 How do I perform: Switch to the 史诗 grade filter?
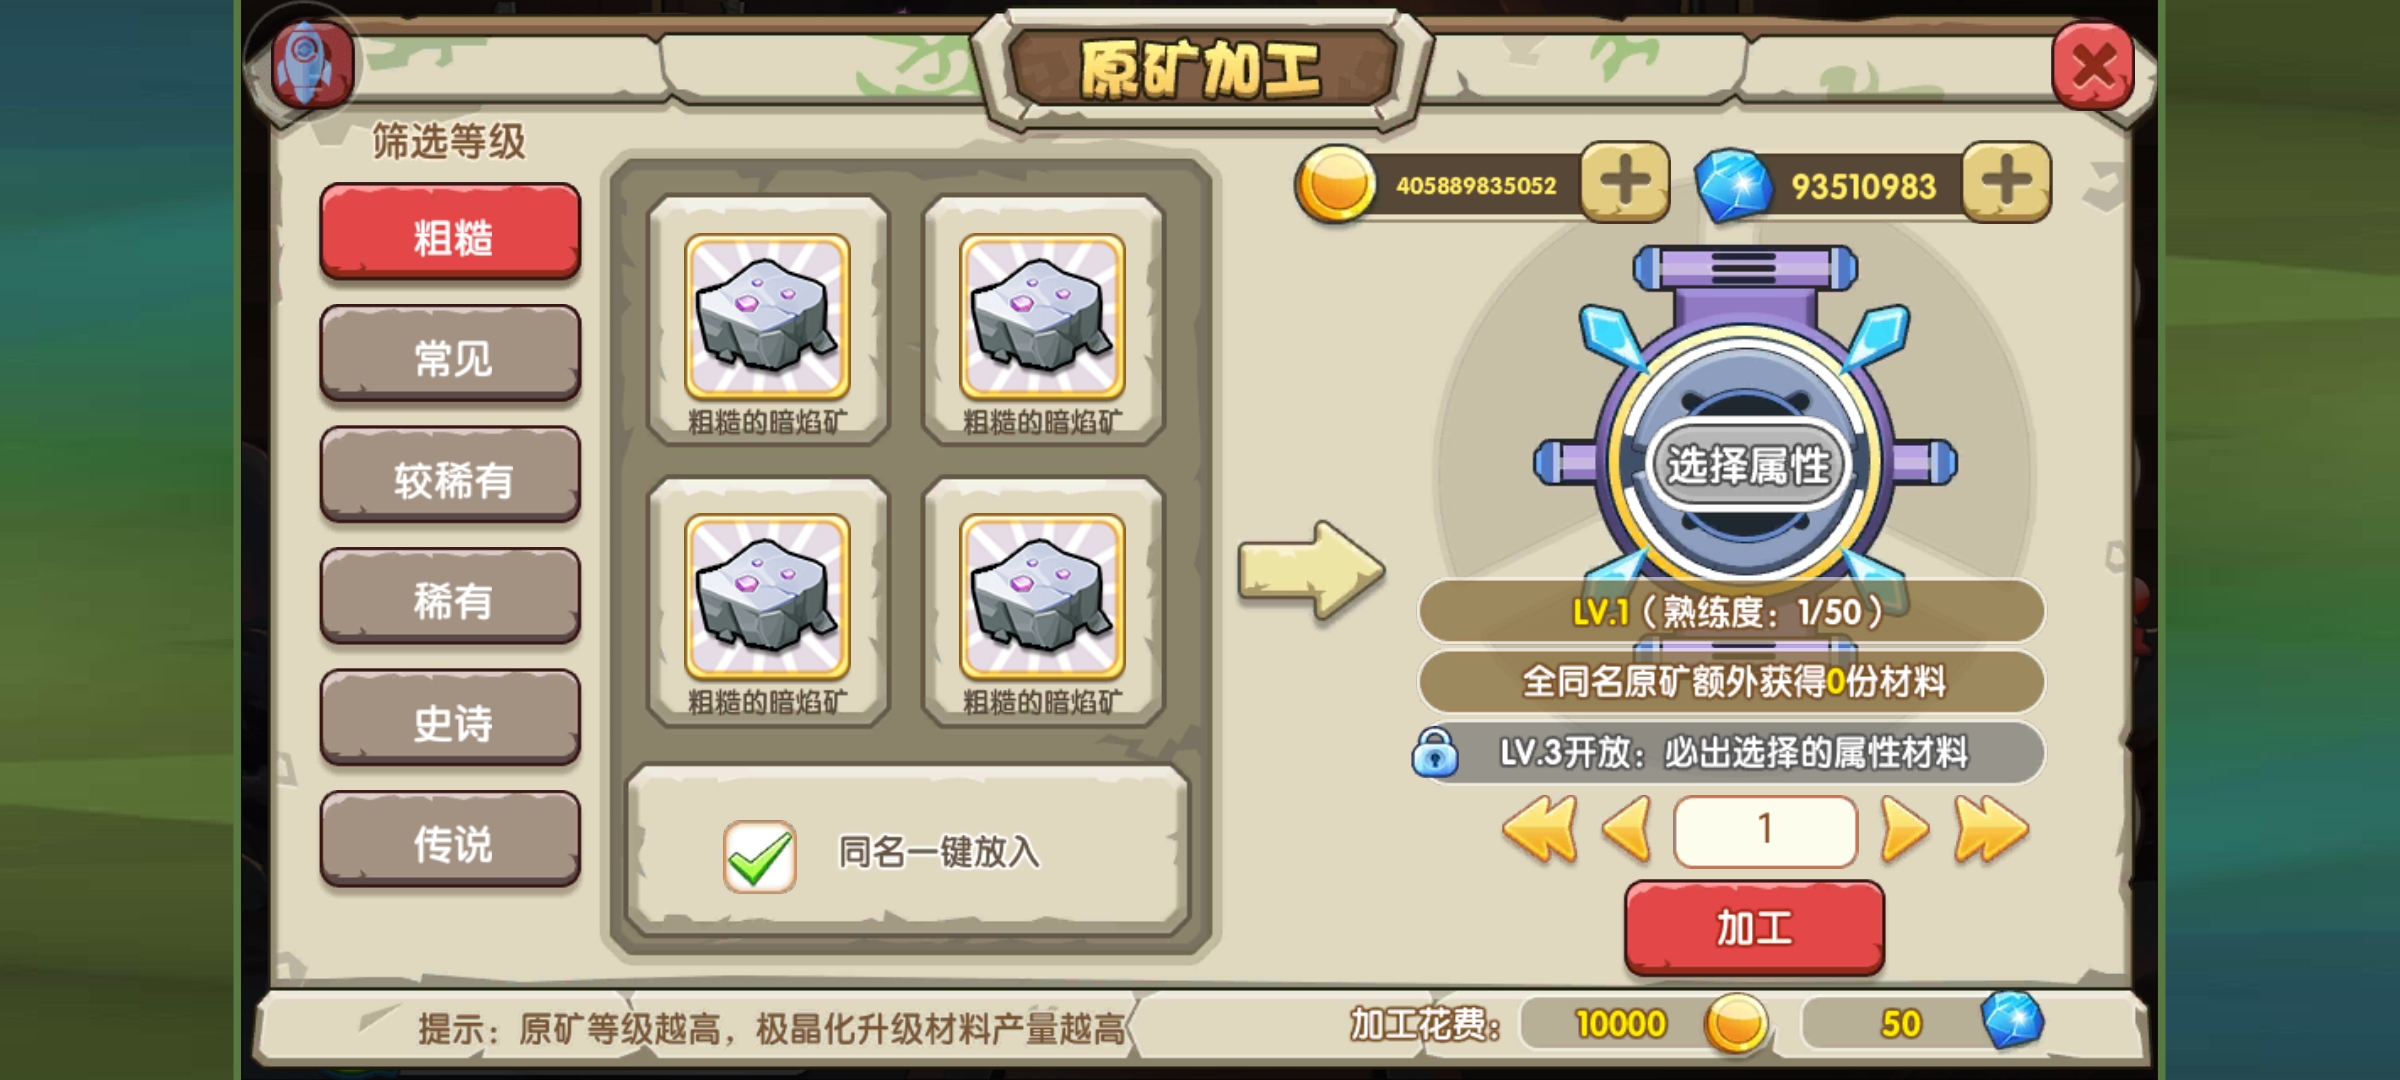coord(451,720)
